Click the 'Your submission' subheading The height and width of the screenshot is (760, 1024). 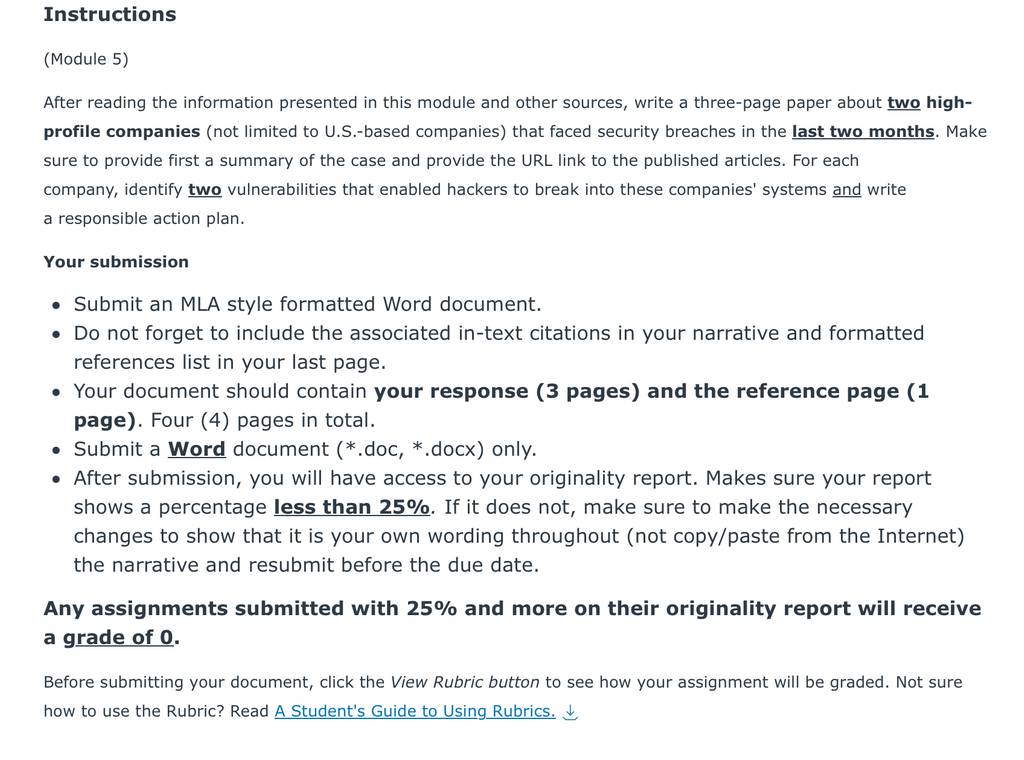pyautogui.click(x=116, y=261)
